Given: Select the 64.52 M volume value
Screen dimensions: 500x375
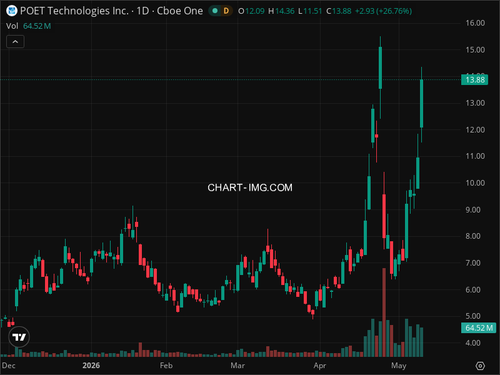Looking at the screenshot, I should tap(37, 26).
